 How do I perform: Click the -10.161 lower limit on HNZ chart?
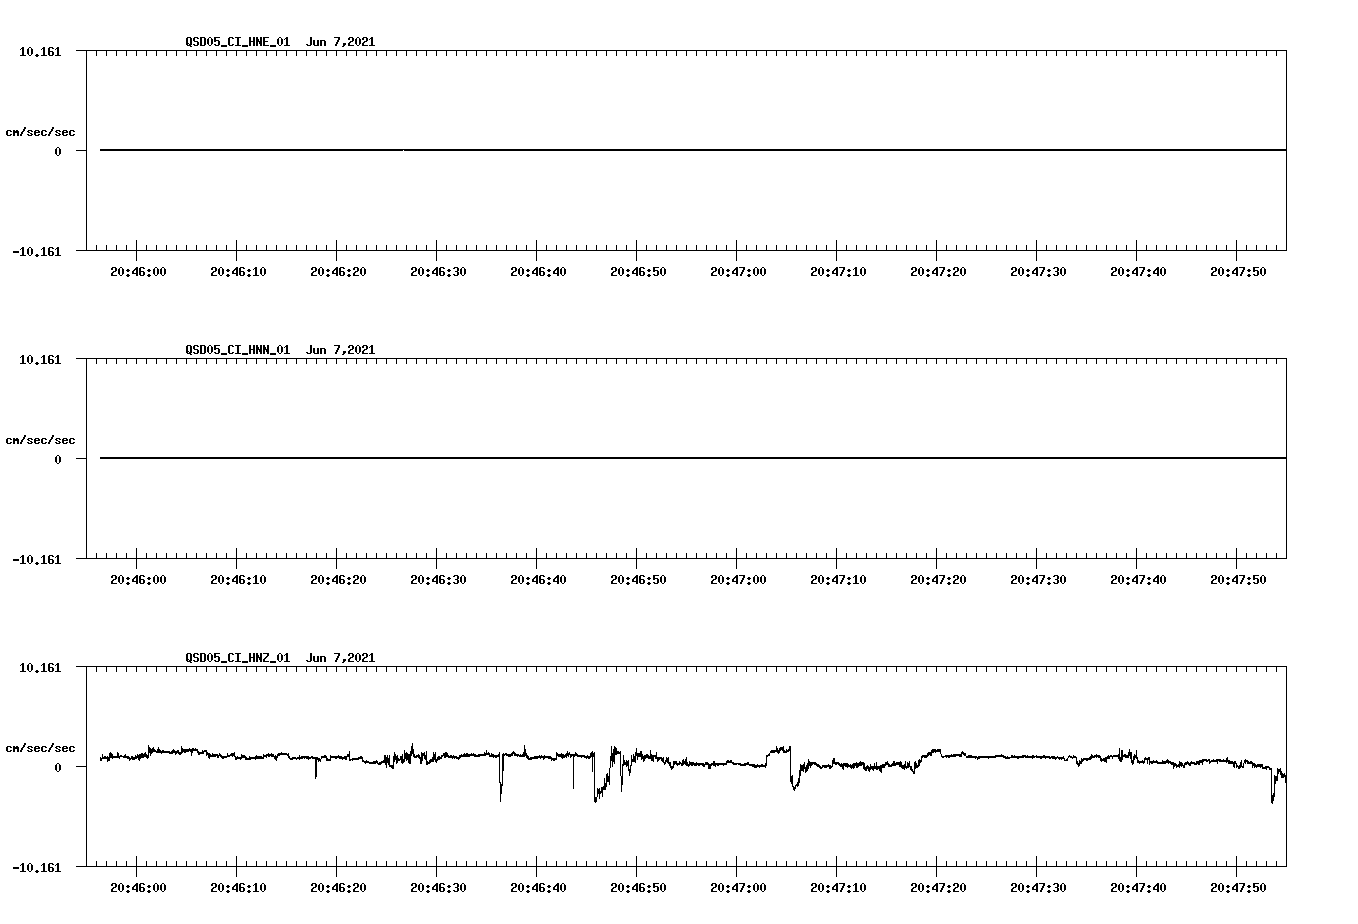[x=37, y=868]
